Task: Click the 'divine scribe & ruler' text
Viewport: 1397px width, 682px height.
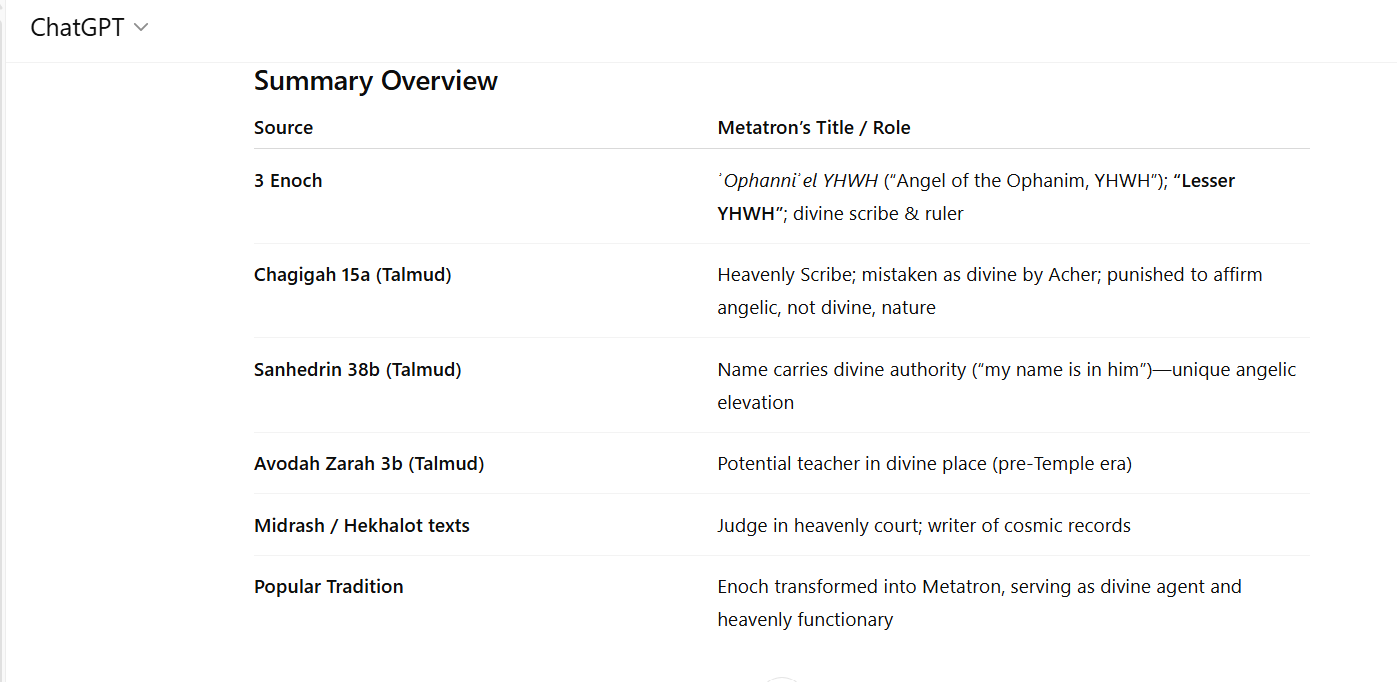Action: pyautogui.click(x=878, y=214)
